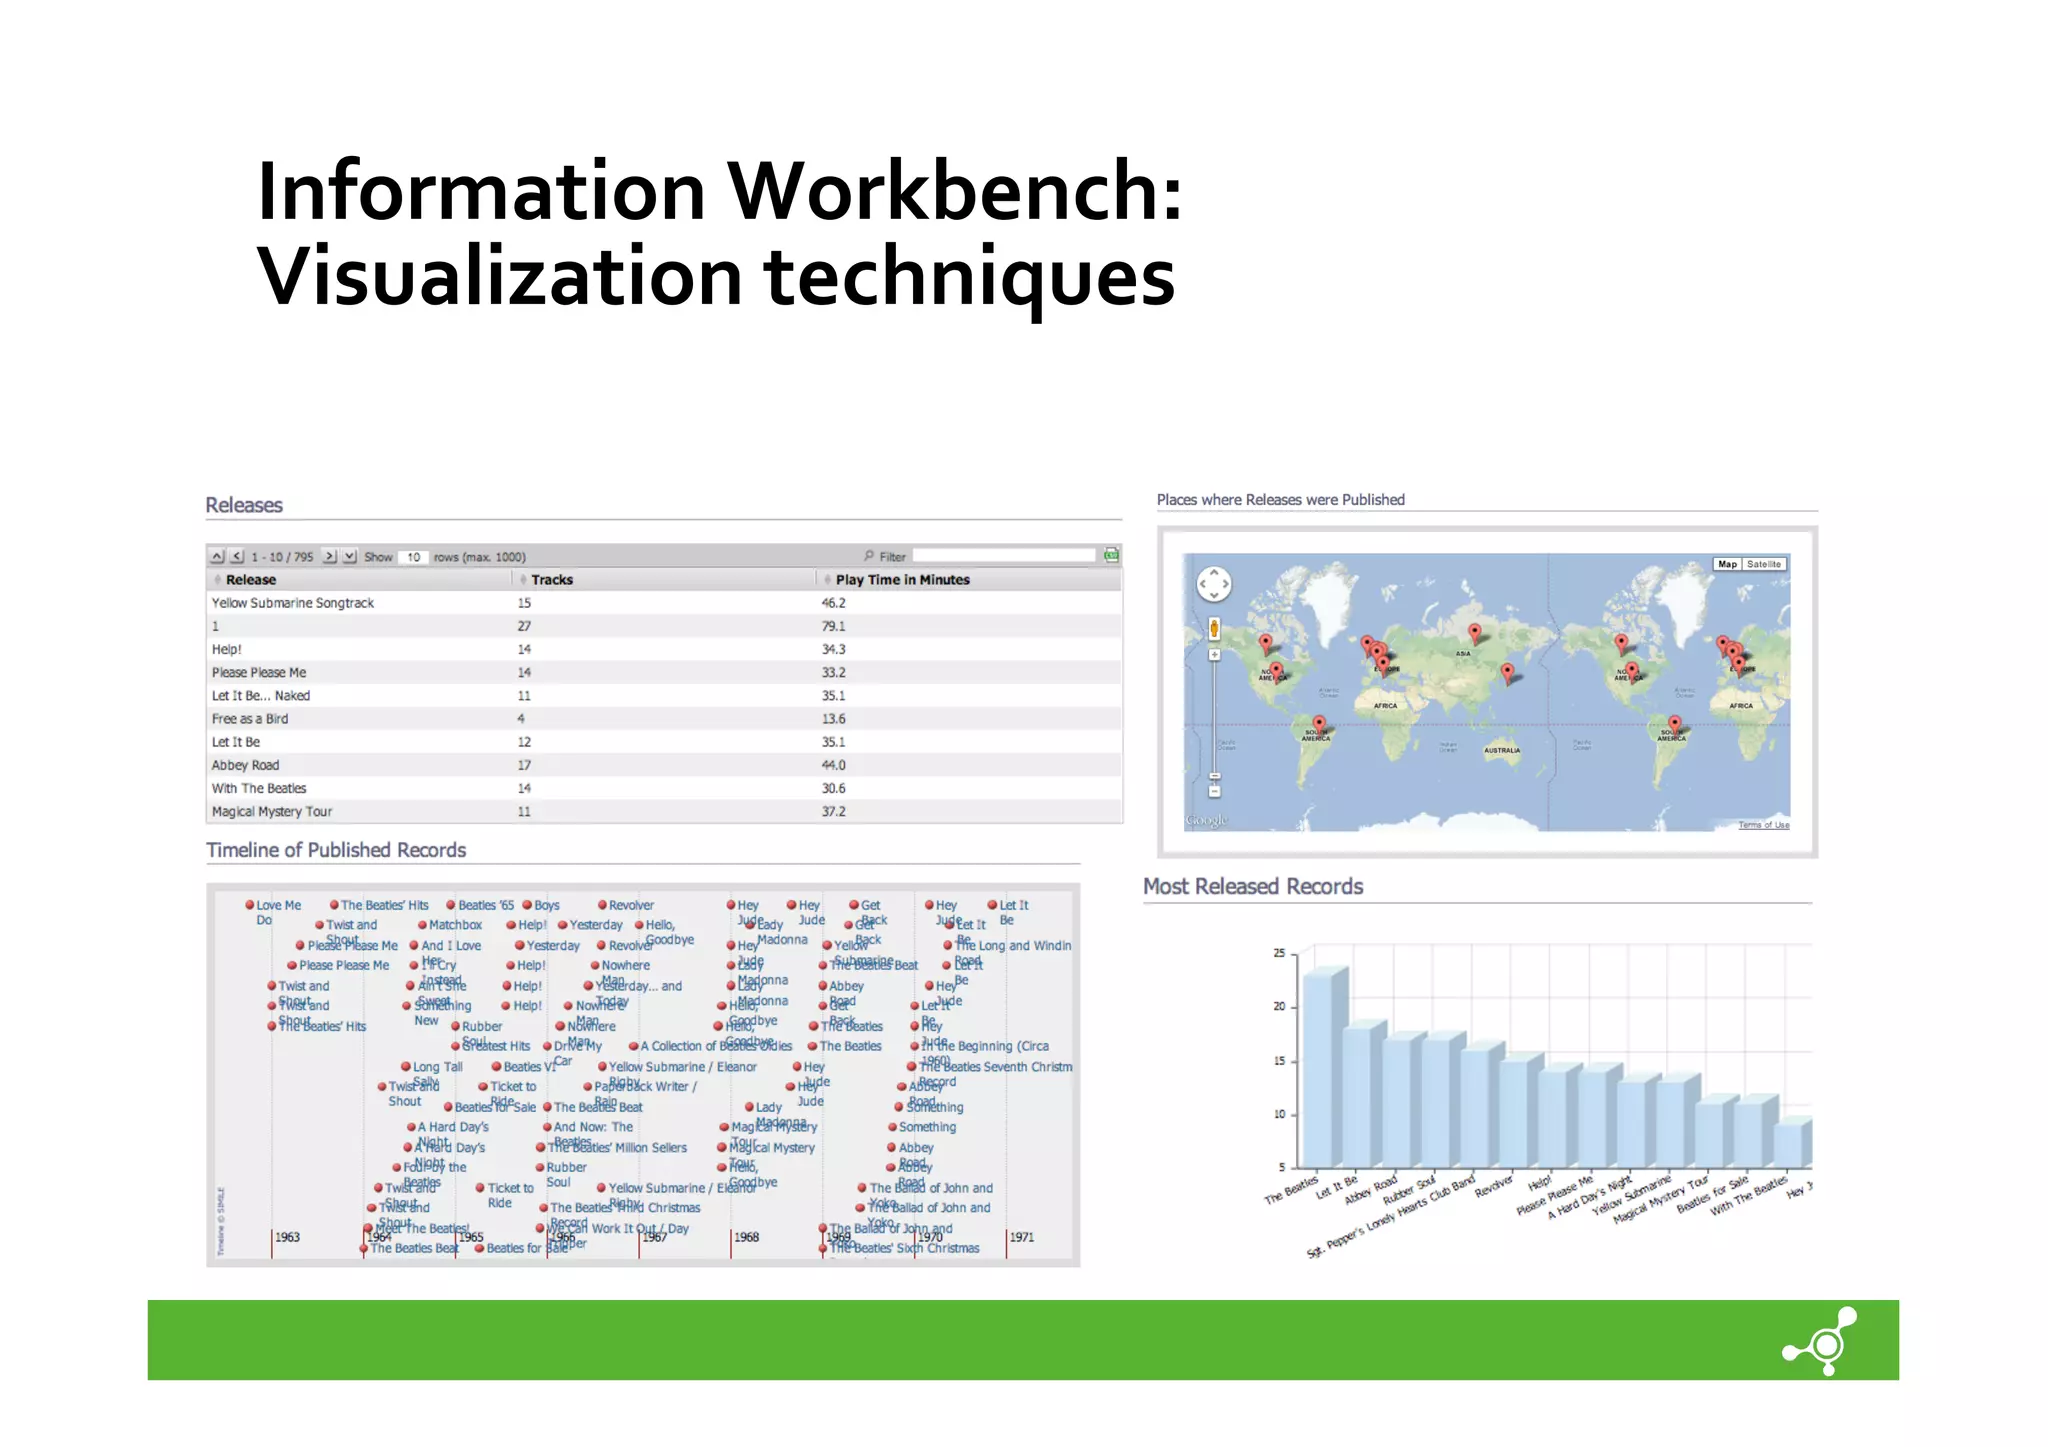
Task: Click the 'Let It Be' chart bar
Action: (1363, 1095)
